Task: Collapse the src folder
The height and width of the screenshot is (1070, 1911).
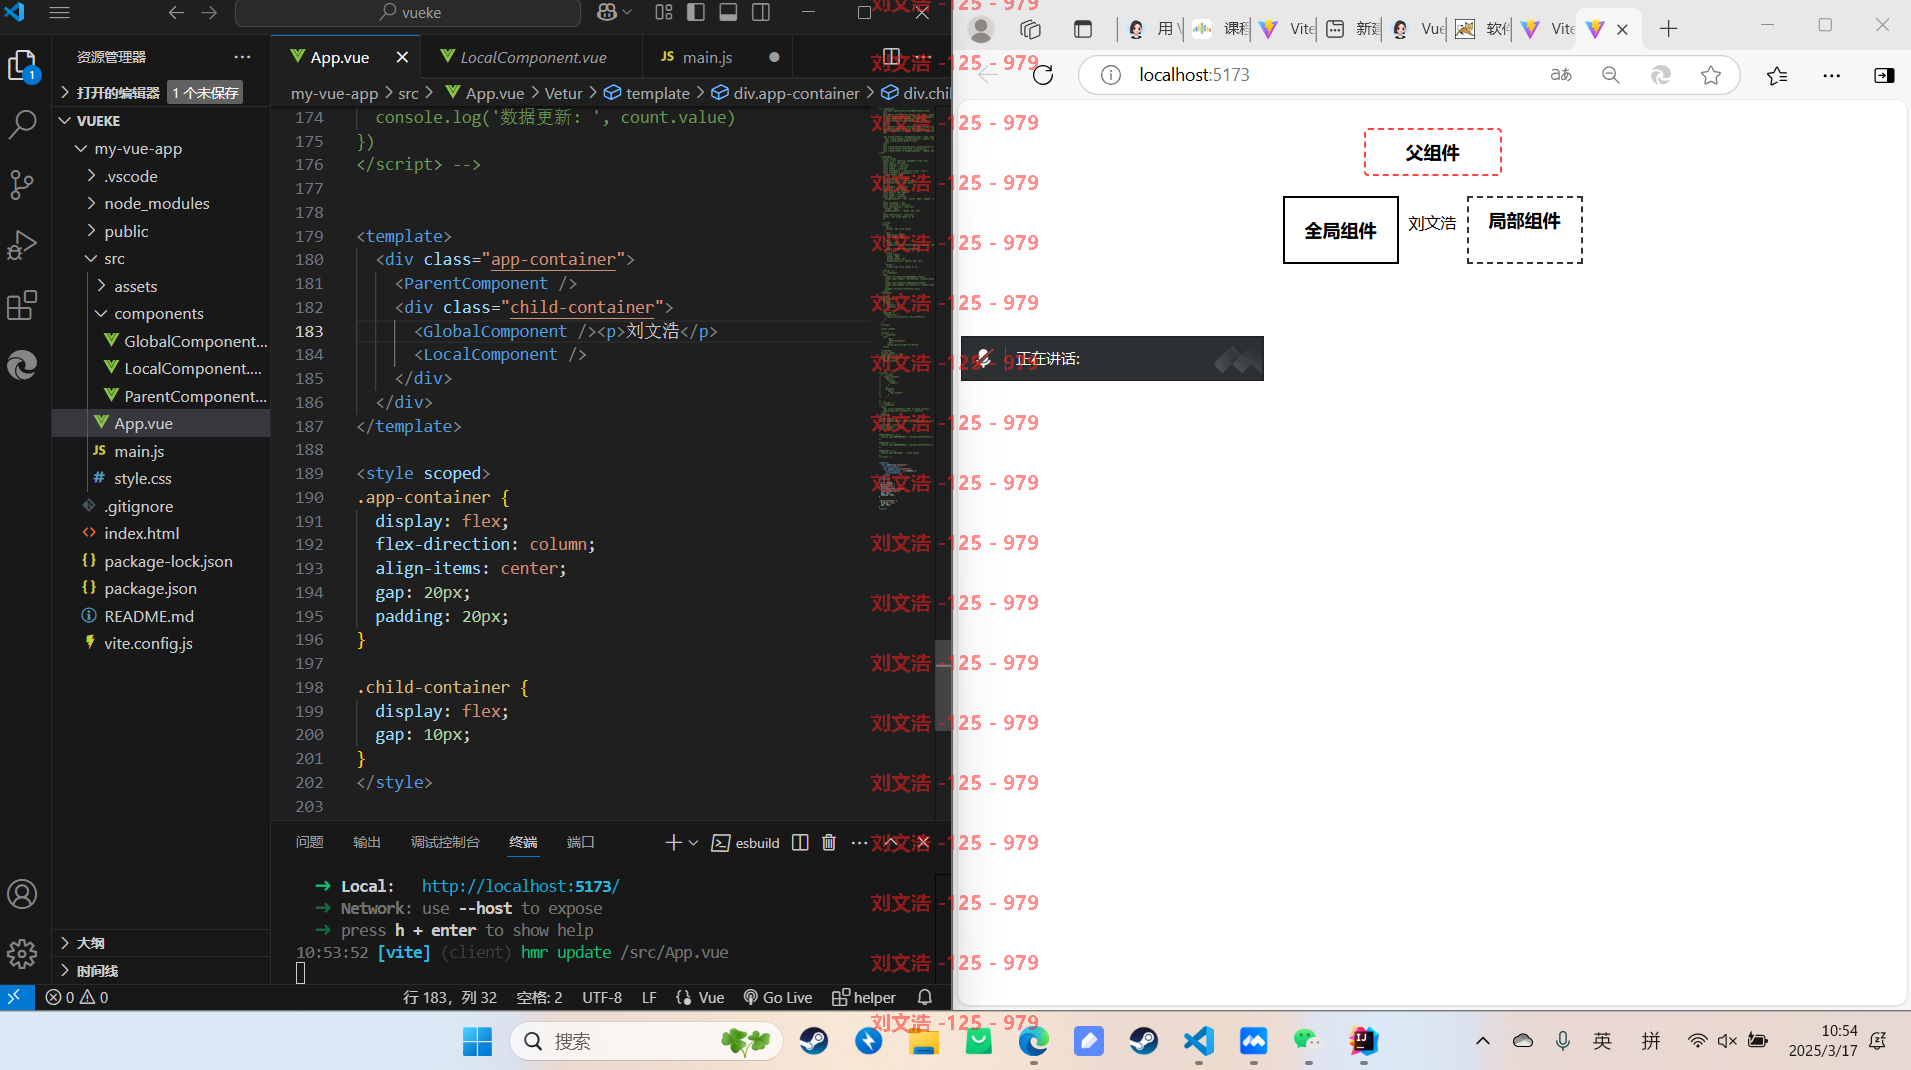Action: [161, 258]
